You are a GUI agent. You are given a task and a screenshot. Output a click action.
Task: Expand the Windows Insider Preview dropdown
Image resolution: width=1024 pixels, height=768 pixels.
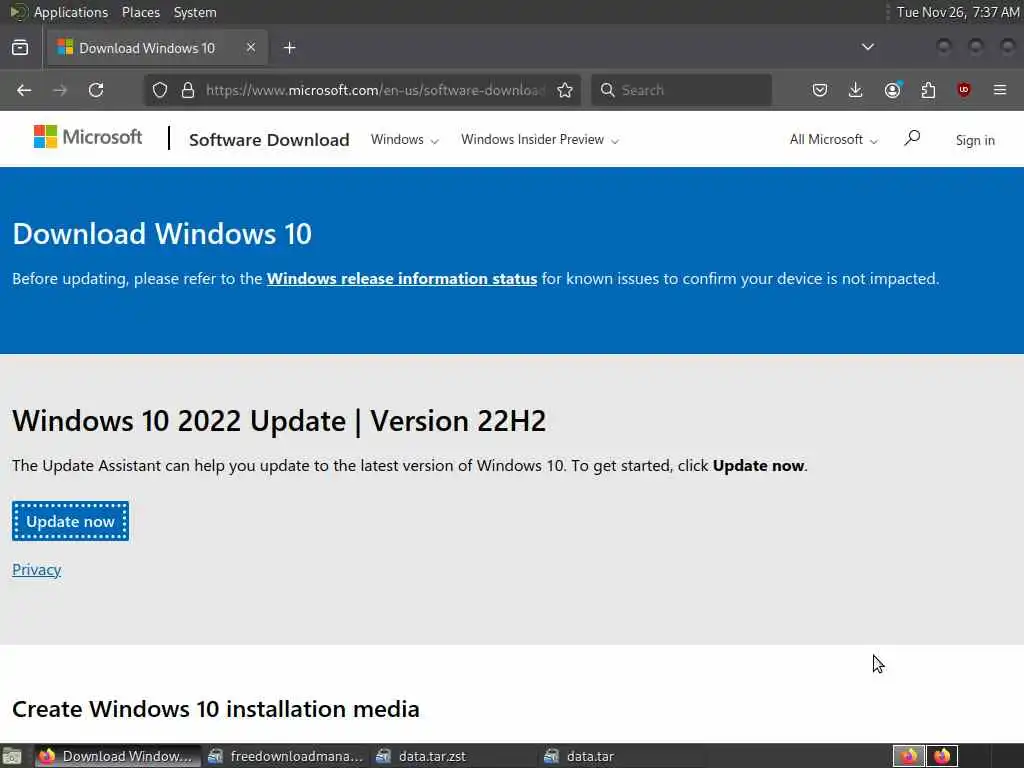[539, 140]
